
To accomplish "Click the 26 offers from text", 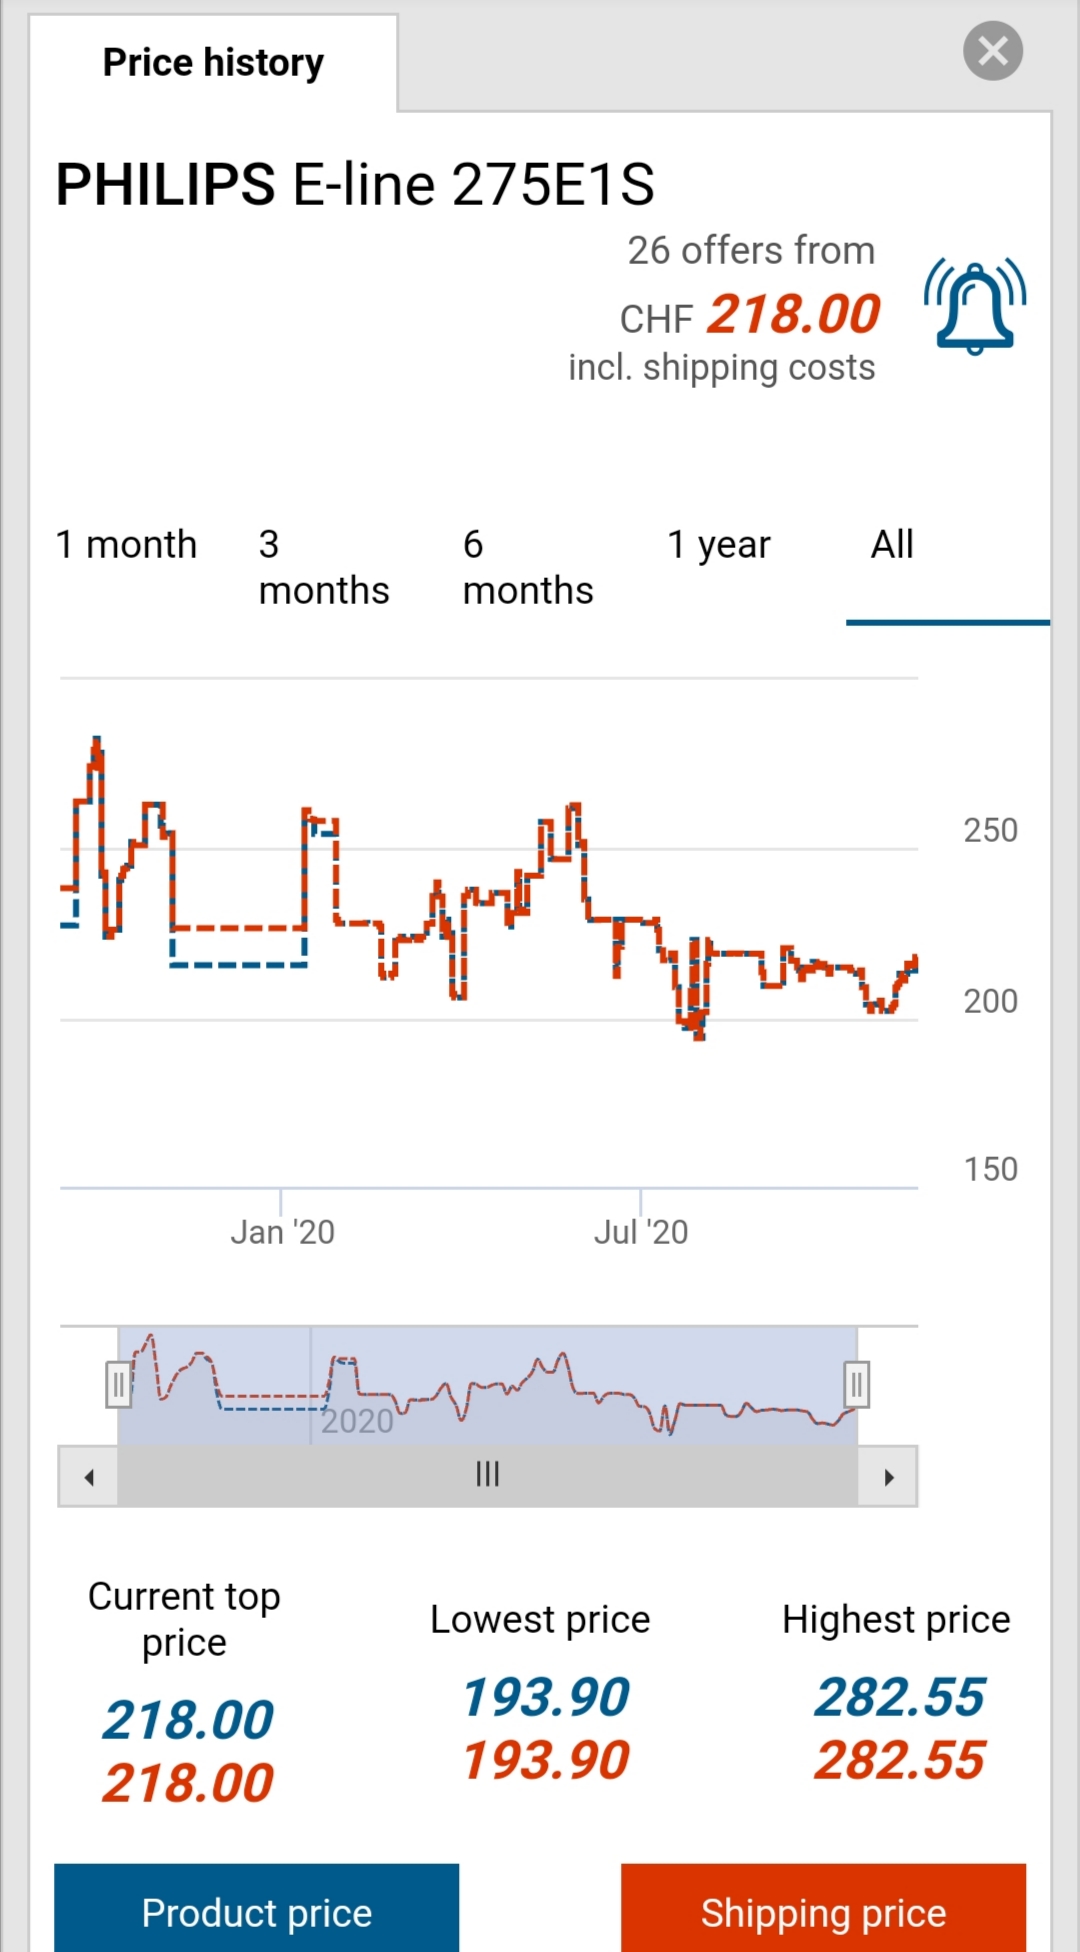I will pos(750,250).
